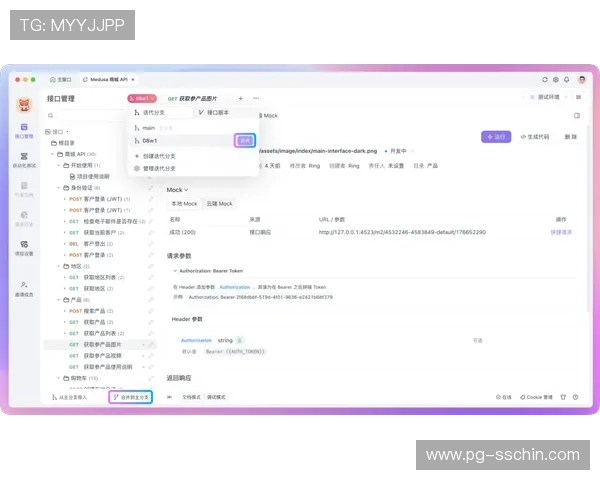Open the D8w1 branch dropdown

[x=142, y=98]
